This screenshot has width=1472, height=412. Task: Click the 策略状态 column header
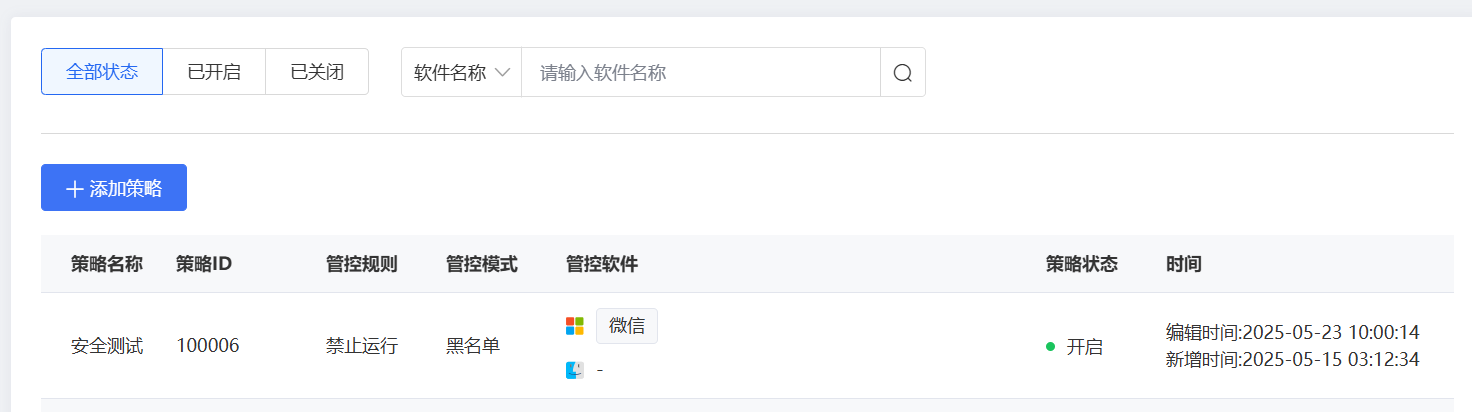(x=1082, y=264)
